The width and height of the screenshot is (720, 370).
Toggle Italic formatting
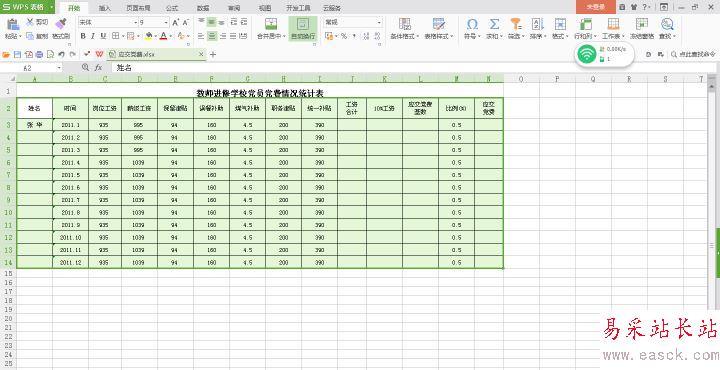(x=93, y=36)
